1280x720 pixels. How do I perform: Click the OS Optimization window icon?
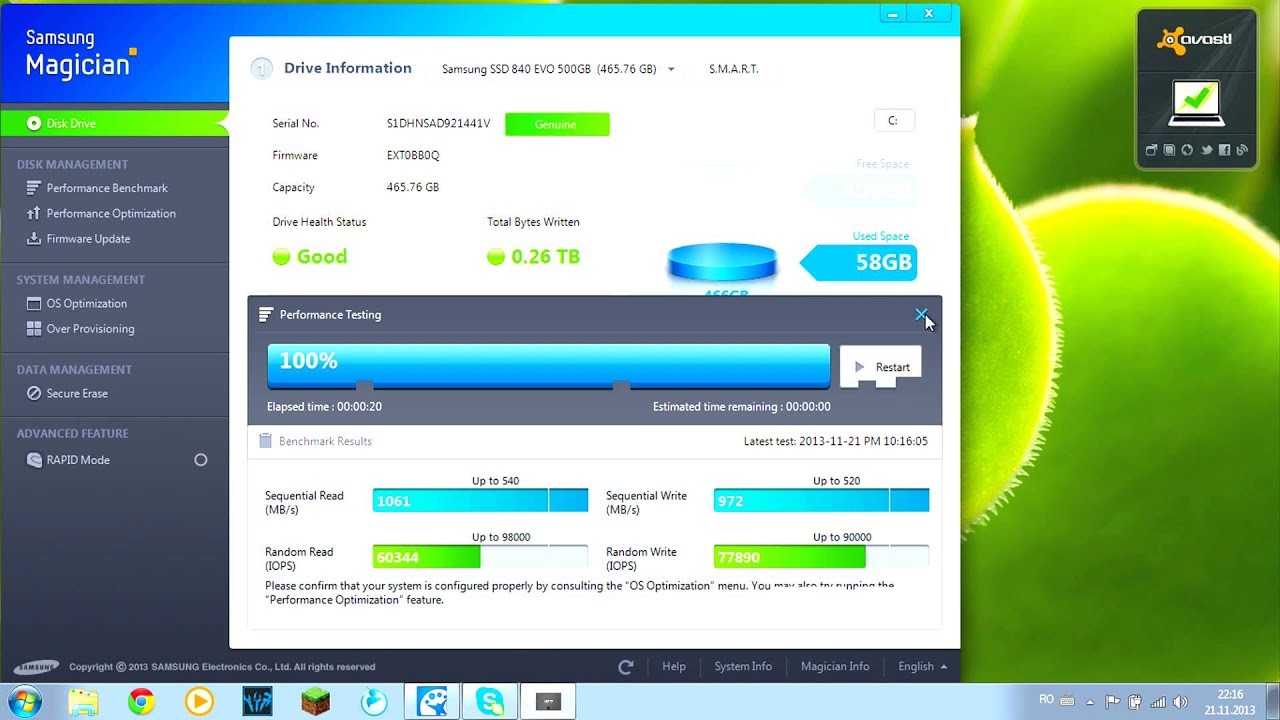pyautogui.click(x=33, y=303)
